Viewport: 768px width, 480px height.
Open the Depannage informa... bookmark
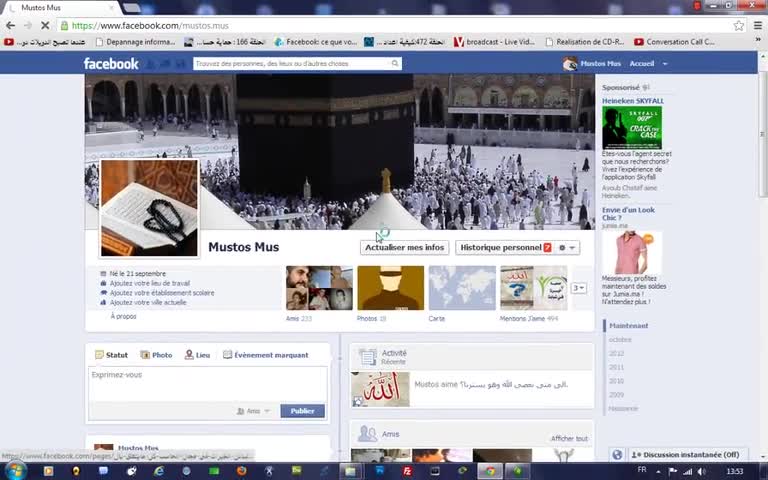tap(135, 42)
